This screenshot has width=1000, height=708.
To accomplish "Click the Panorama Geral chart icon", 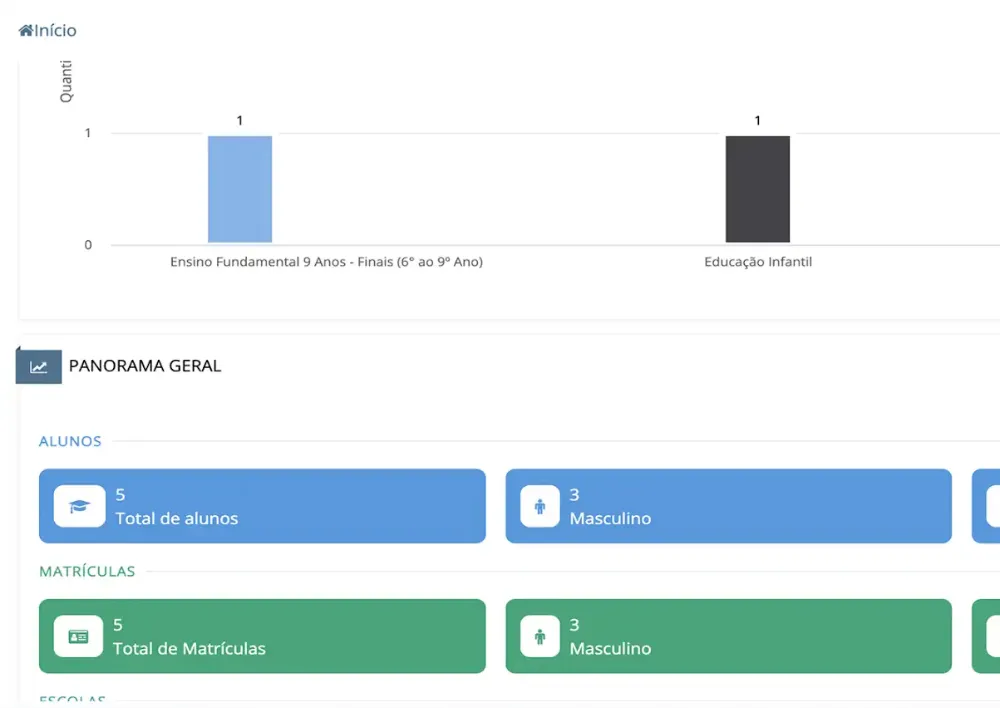I will pyautogui.click(x=39, y=367).
